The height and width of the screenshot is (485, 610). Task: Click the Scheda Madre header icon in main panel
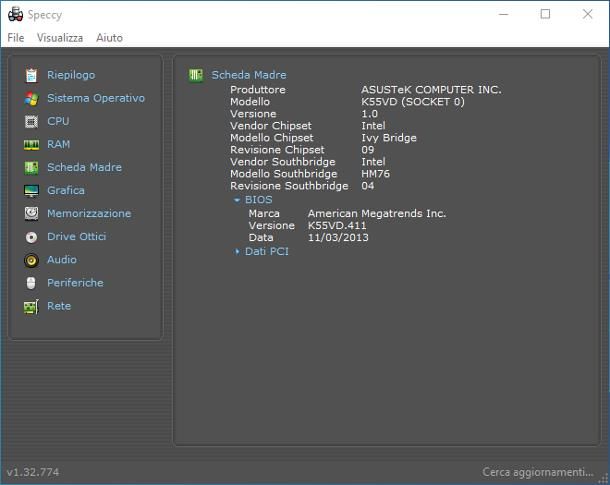196,75
